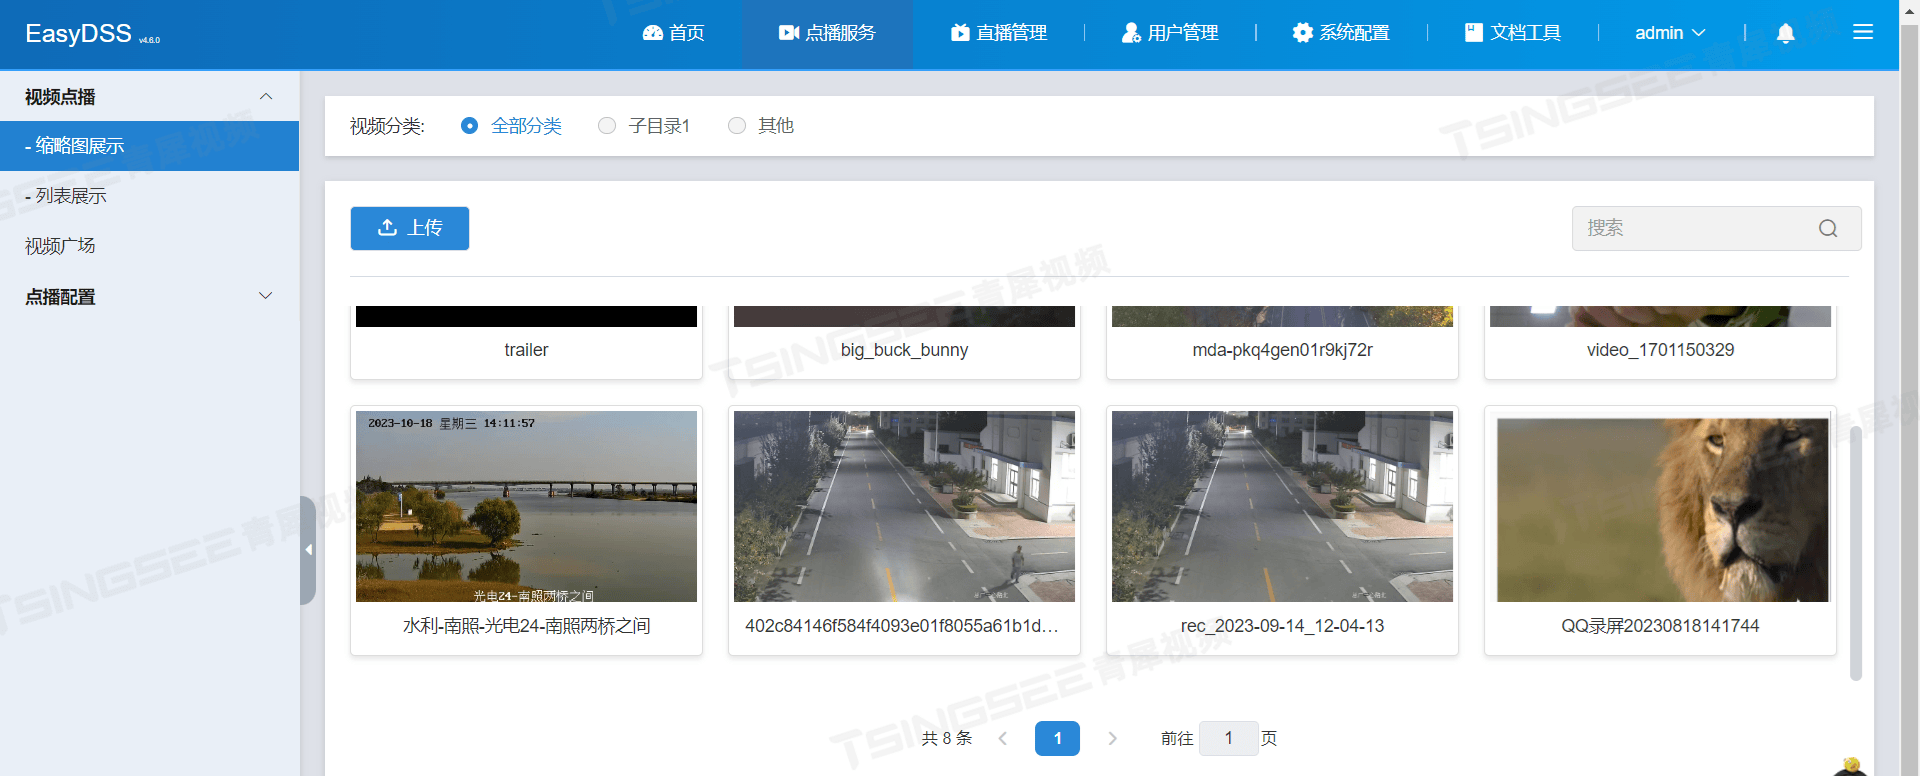This screenshot has height=776, width=1920.
Task: Open the lion video QQ录屏20230818141744 thumbnail
Action: [1660, 510]
